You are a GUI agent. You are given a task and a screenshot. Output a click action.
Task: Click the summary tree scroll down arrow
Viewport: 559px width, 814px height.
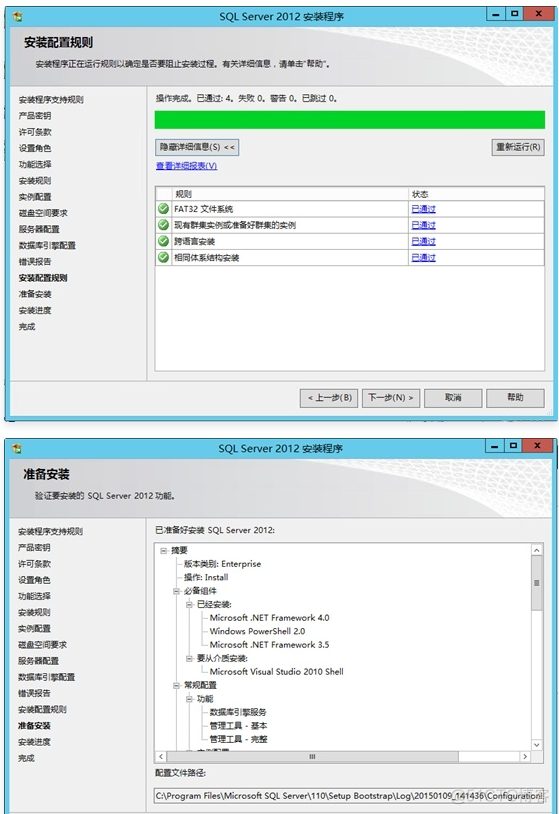(x=537, y=744)
